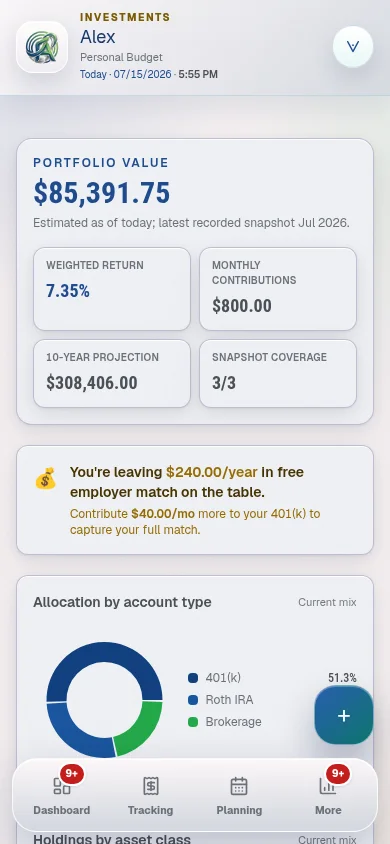Open the Planning calendar icon
The height and width of the screenshot is (844, 390).
point(239,786)
